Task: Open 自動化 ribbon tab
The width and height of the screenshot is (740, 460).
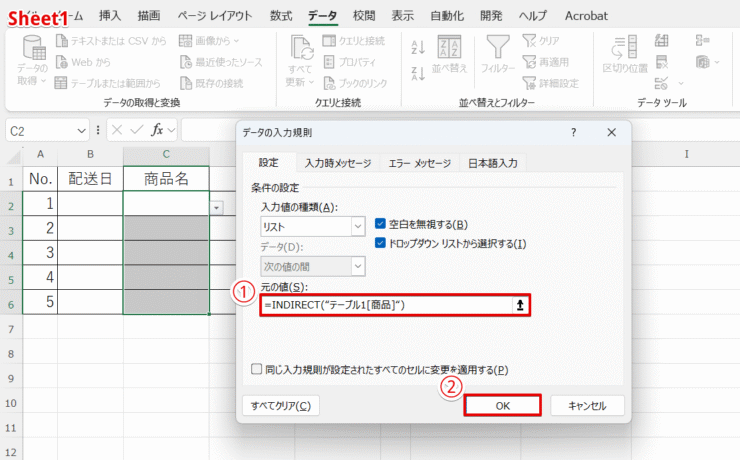Action: [x=447, y=16]
